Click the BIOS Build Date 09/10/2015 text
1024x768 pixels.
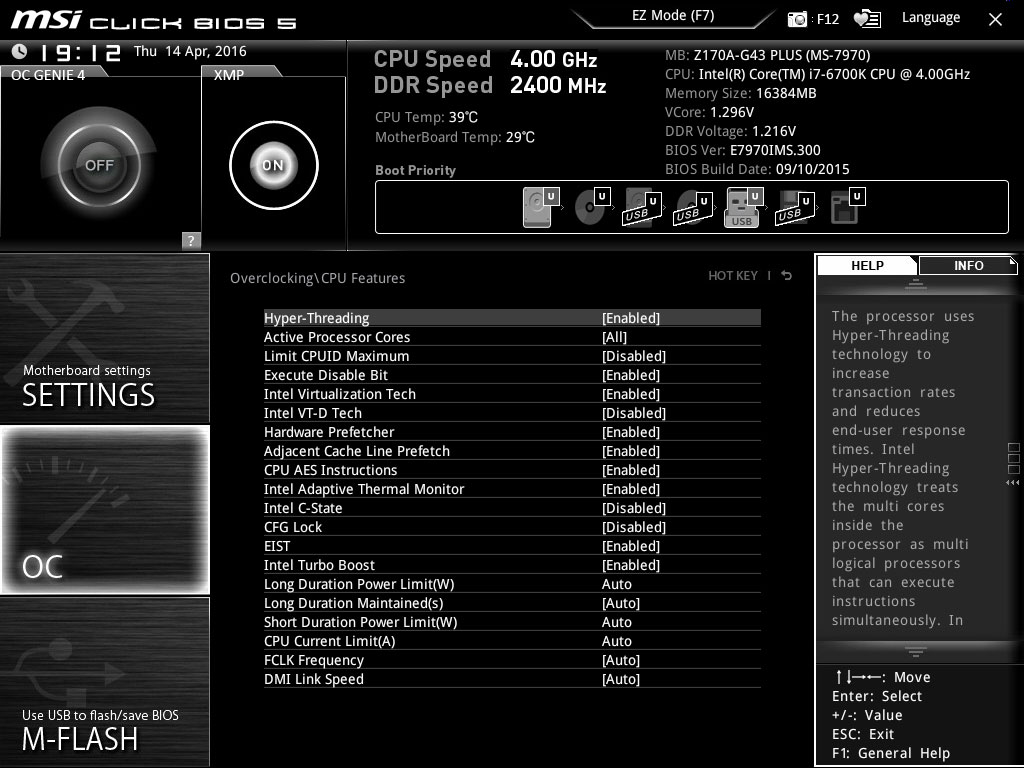757,169
